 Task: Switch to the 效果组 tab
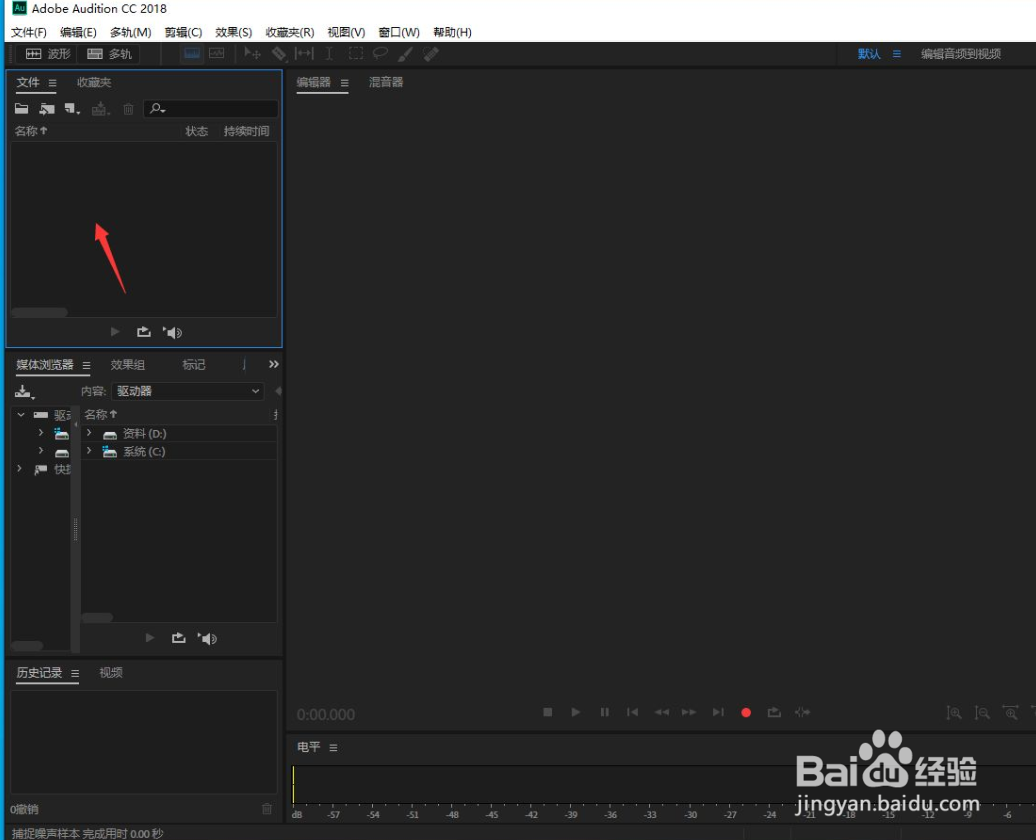[x=128, y=364]
